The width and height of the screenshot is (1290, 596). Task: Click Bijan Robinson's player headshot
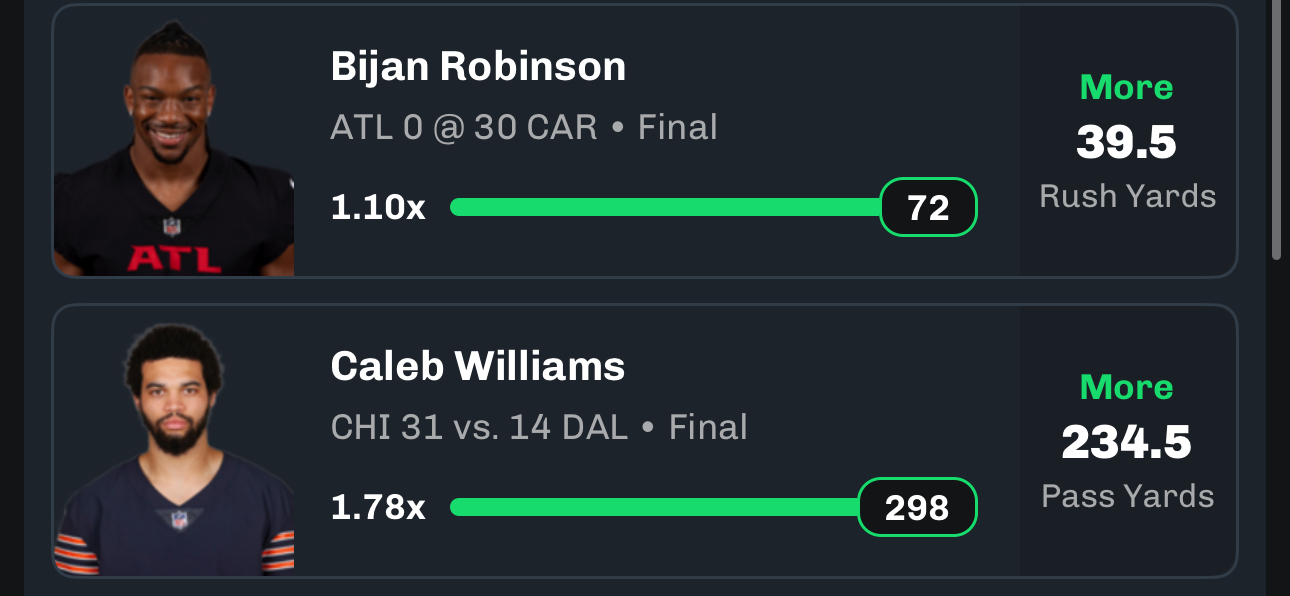[173, 150]
